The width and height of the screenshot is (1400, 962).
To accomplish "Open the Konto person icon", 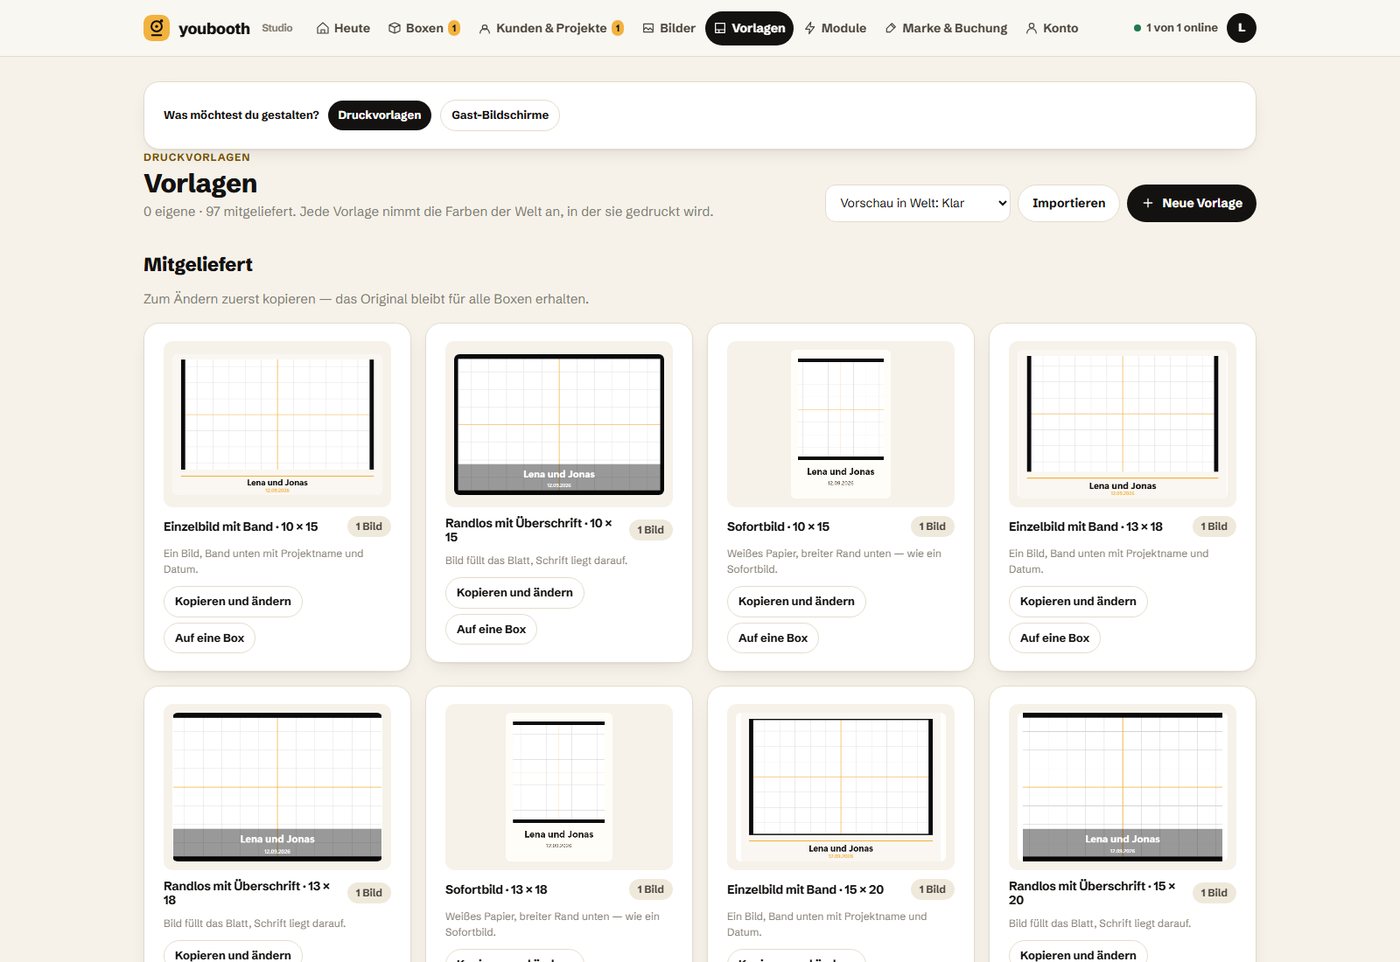I will [1031, 28].
